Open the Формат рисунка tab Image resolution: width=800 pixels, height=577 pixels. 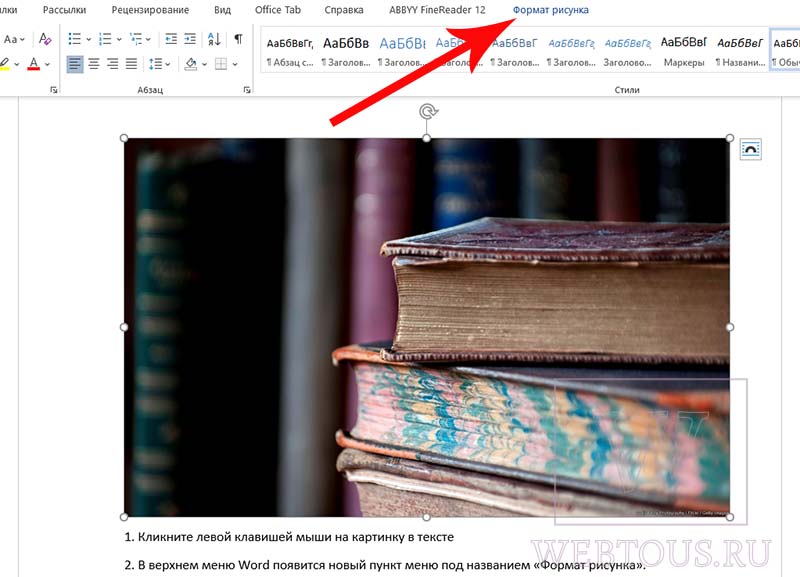click(551, 10)
